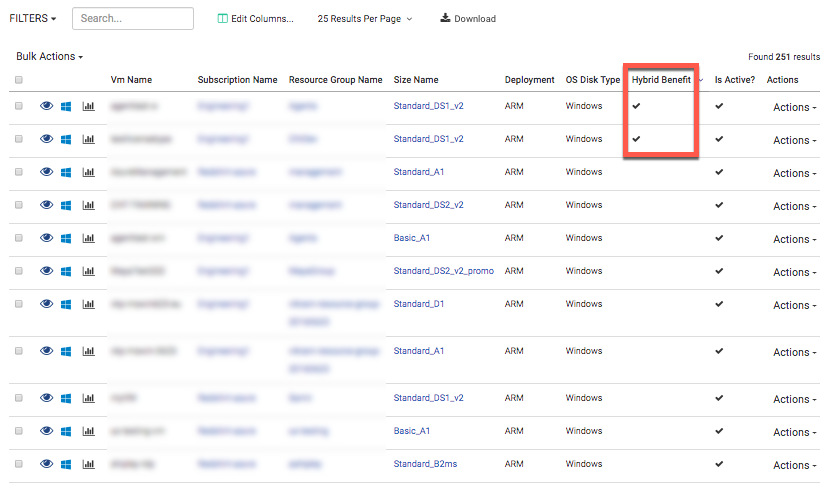Screen dimensions: 832x488
Task: Open the bar chart icon in the Standard_D1 row
Action: click(x=89, y=304)
